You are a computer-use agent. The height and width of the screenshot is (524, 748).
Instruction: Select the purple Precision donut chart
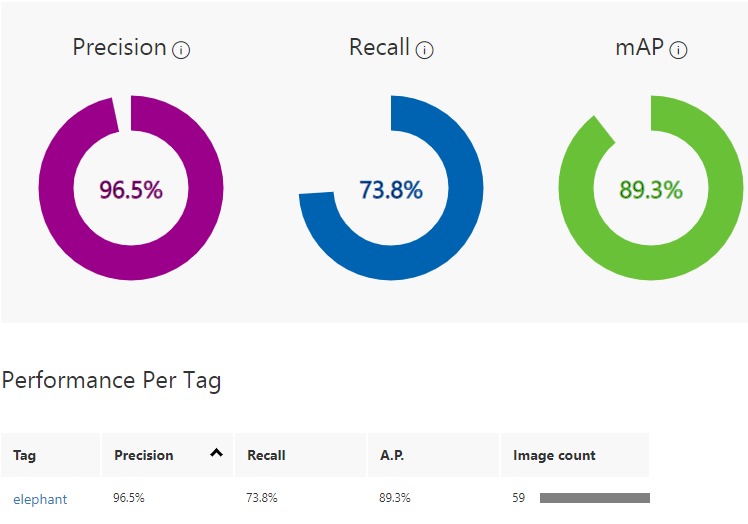(131, 188)
